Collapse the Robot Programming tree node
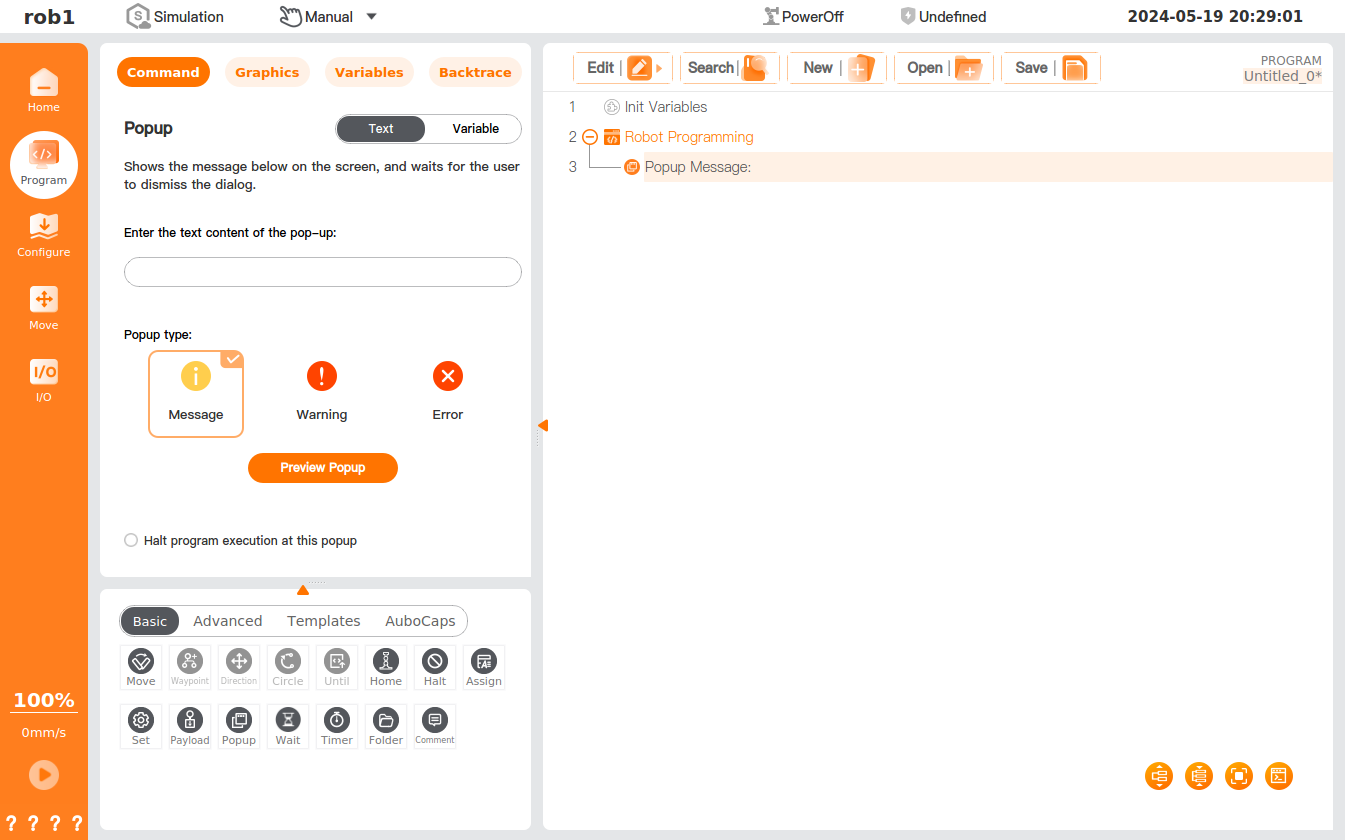This screenshot has width=1345, height=840. [x=590, y=138]
